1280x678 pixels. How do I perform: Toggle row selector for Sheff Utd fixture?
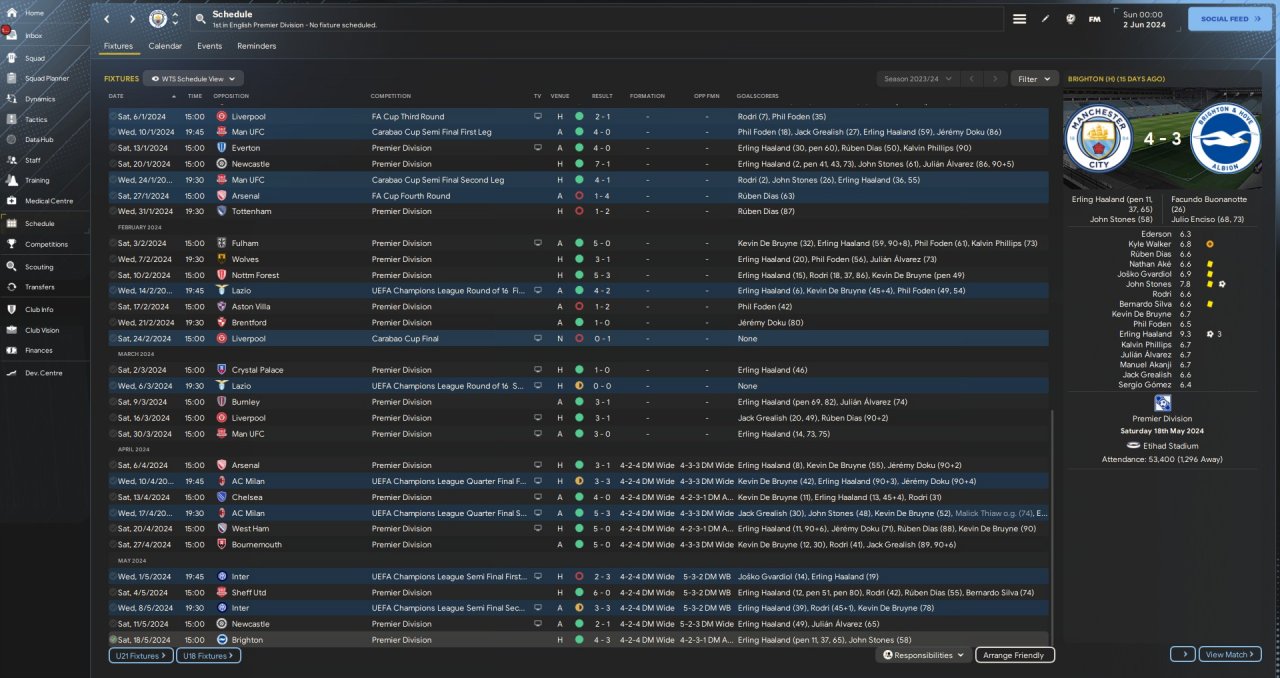pyautogui.click(x=113, y=592)
